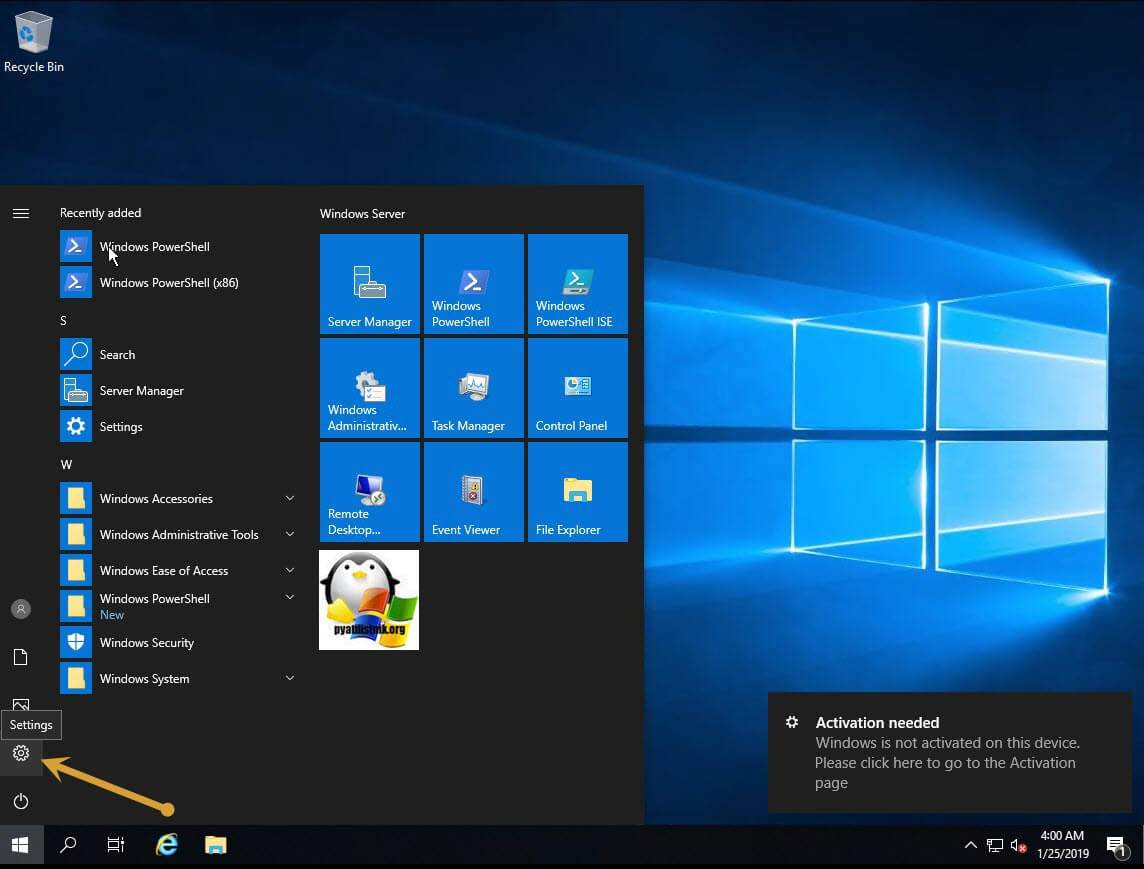Open the Task Manager tile
This screenshot has height=869, width=1144.
point(473,388)
